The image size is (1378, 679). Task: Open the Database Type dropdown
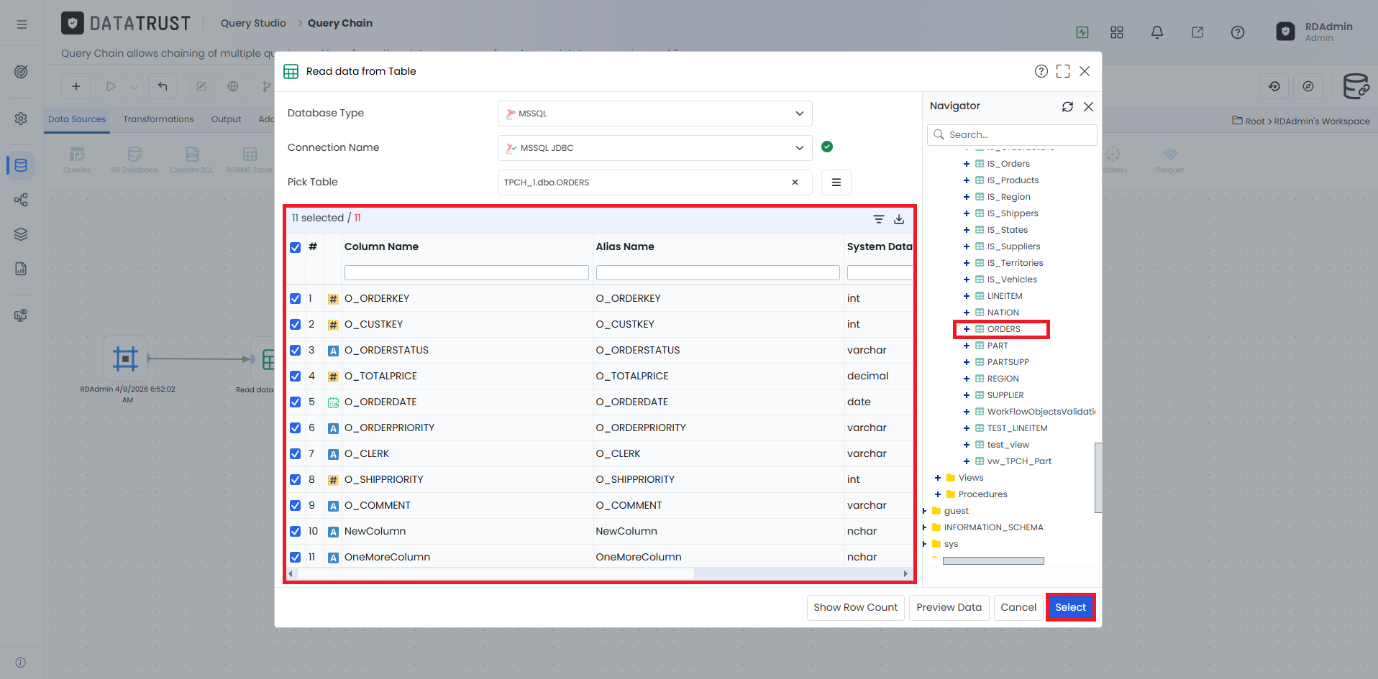pos(655,113)
